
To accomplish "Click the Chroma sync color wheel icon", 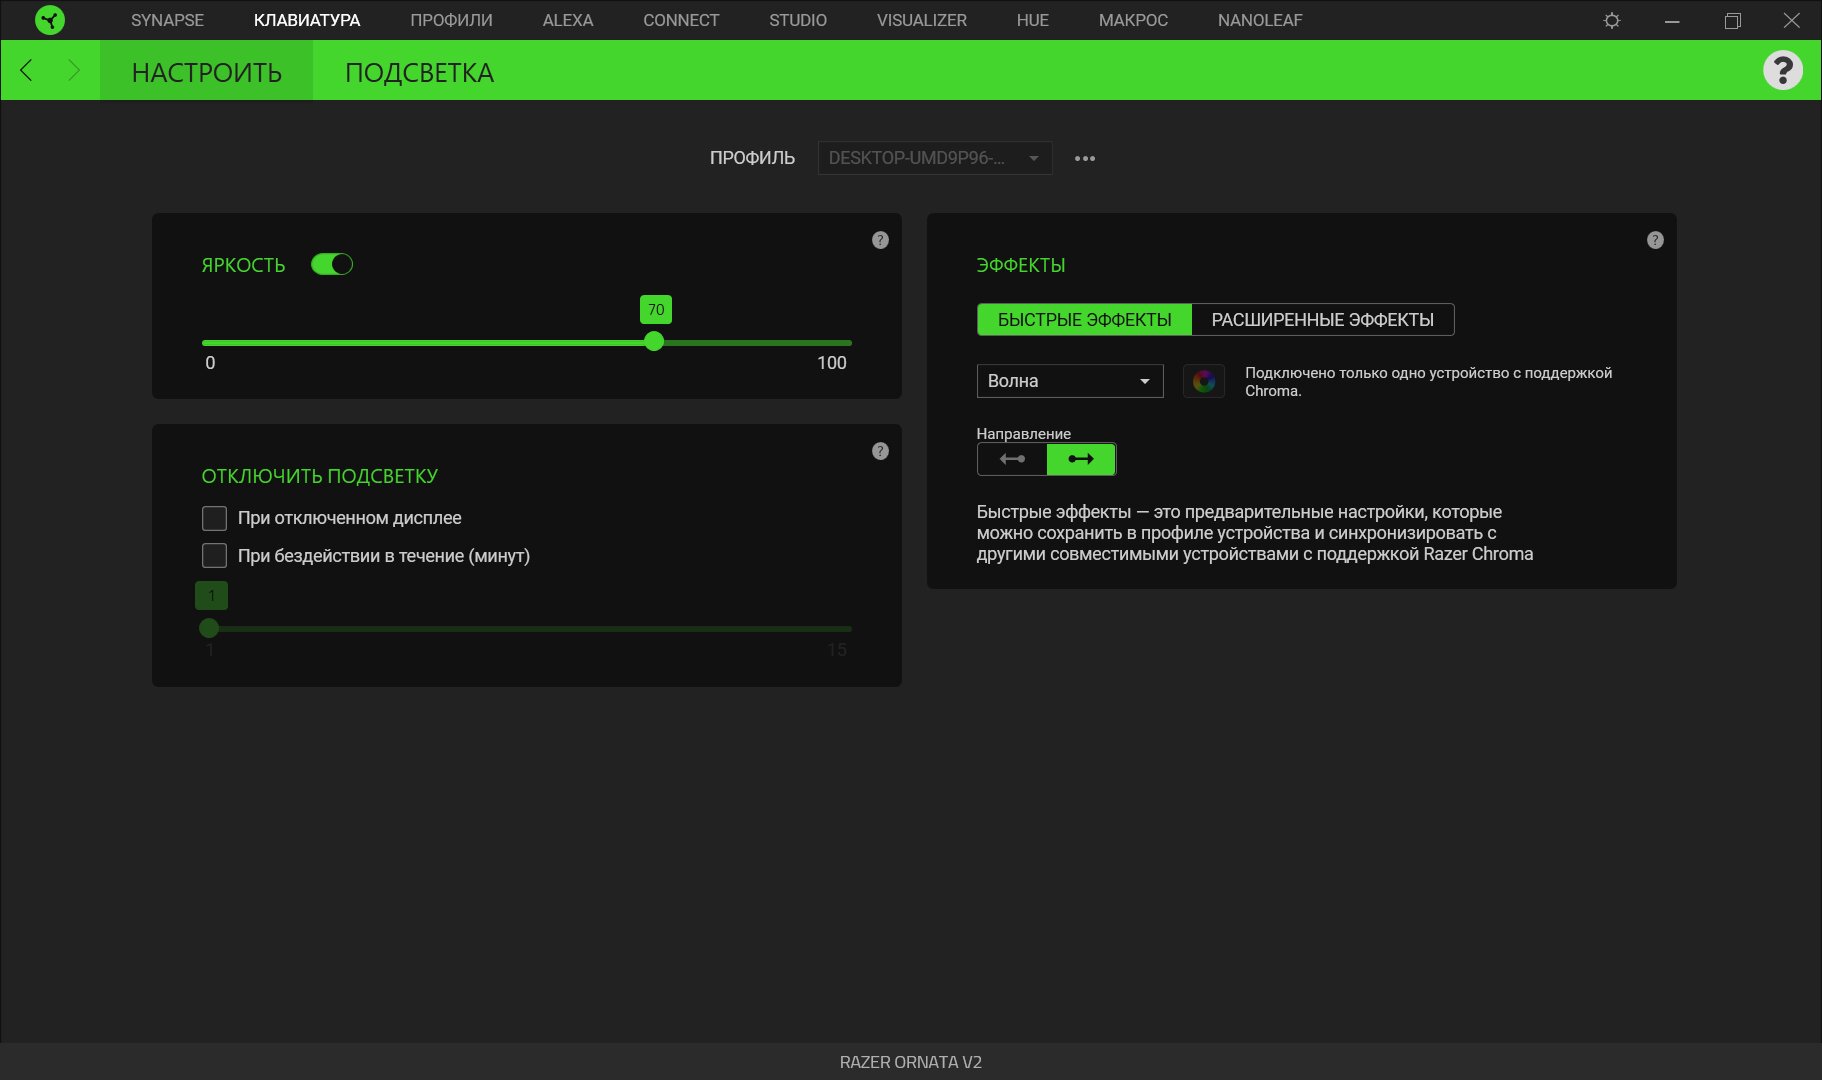I will click(x=1204, y=381).
